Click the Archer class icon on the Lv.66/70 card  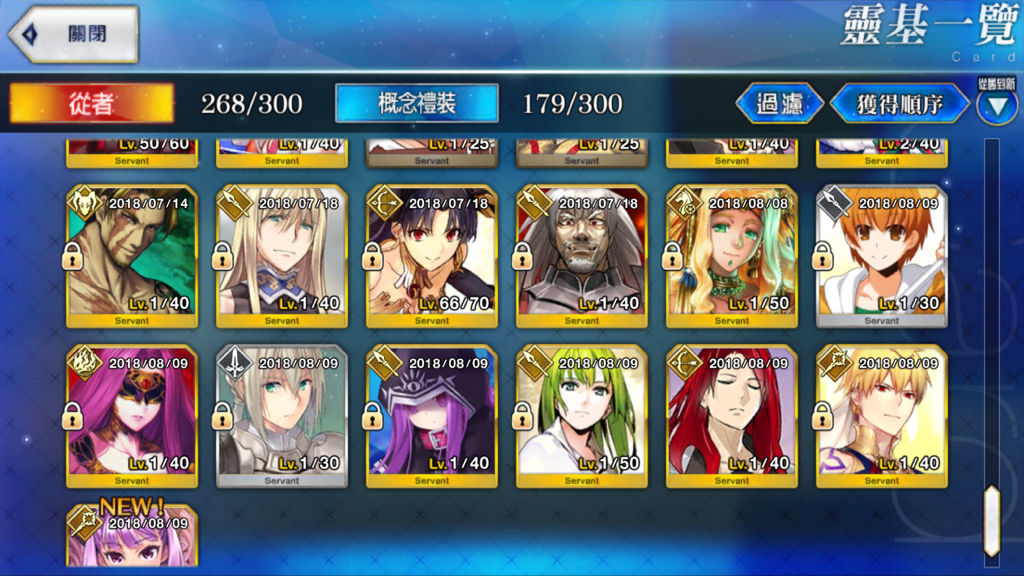click(x=384, y=203)
